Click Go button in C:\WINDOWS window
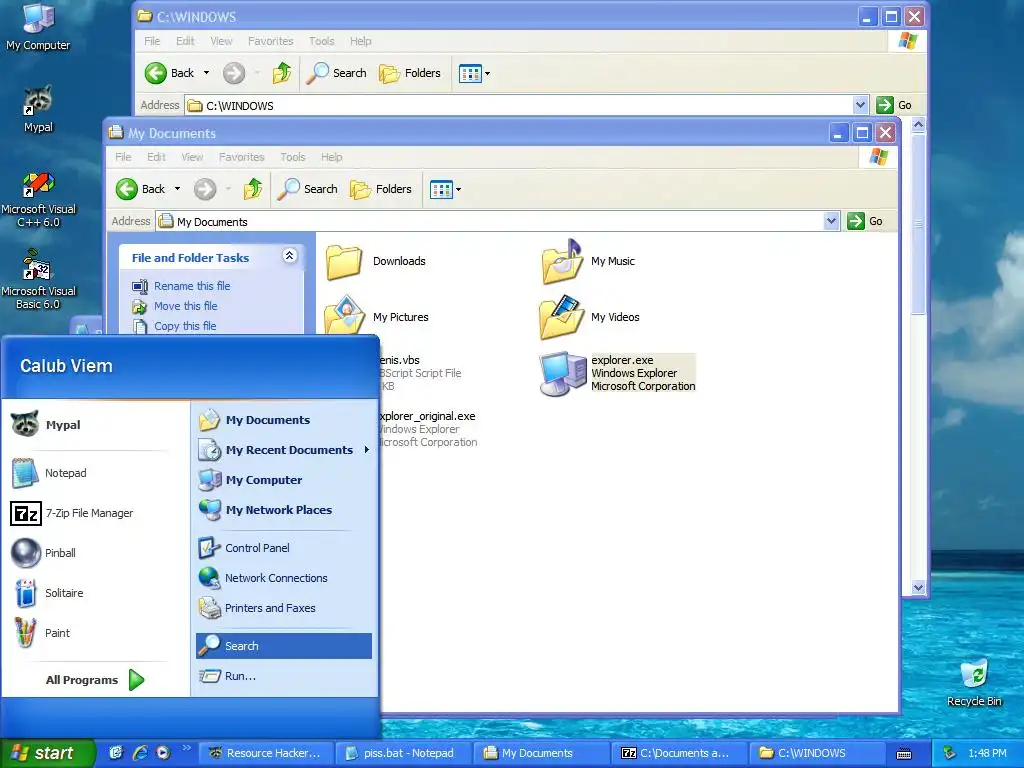 point(894,104)
